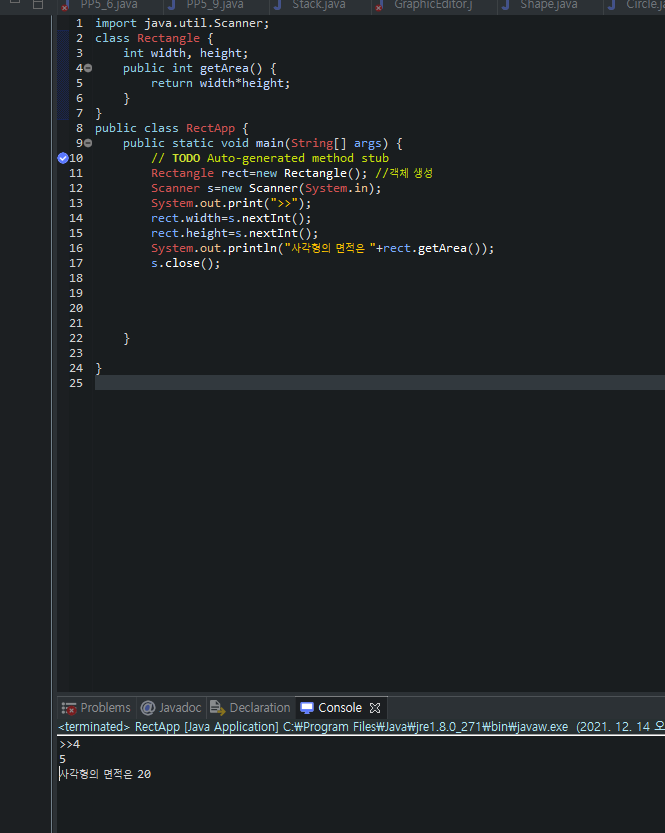Click the Problems view icon
The image size is (665, 833).
pyautogui.click(x=69, y=708)
